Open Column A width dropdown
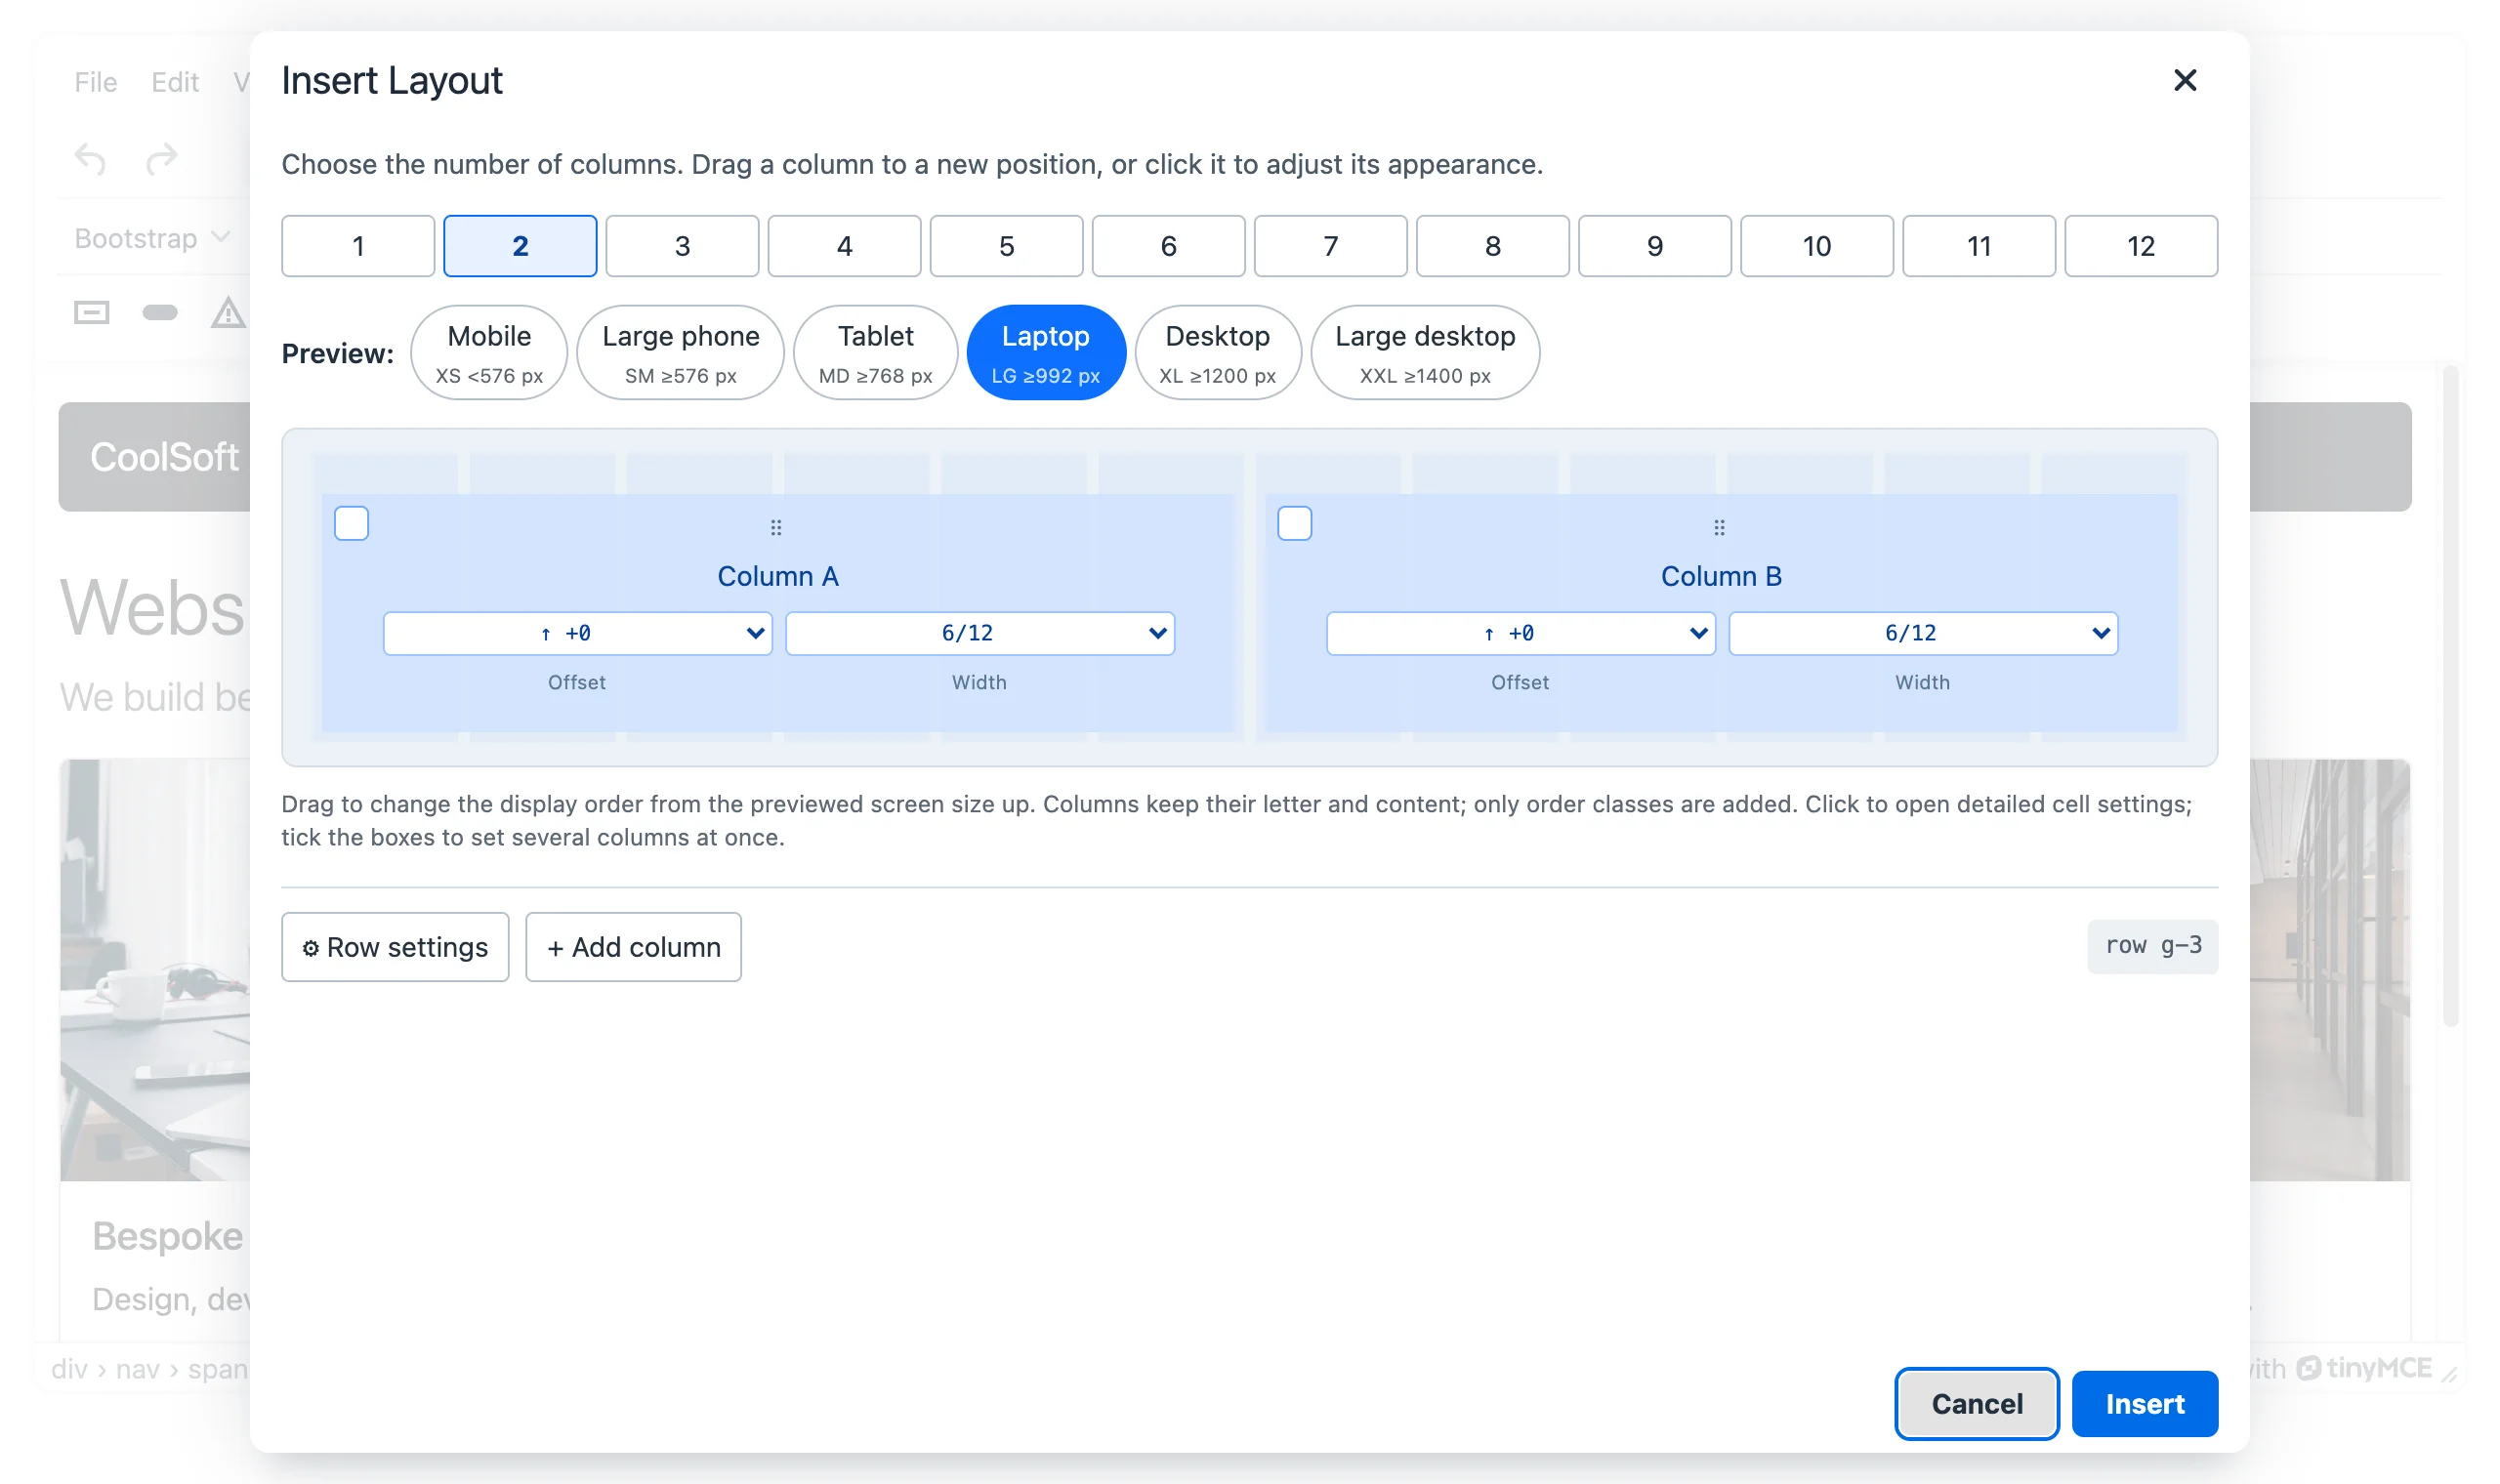This screenshot has width=2500, height=1484. coord(979,633)
